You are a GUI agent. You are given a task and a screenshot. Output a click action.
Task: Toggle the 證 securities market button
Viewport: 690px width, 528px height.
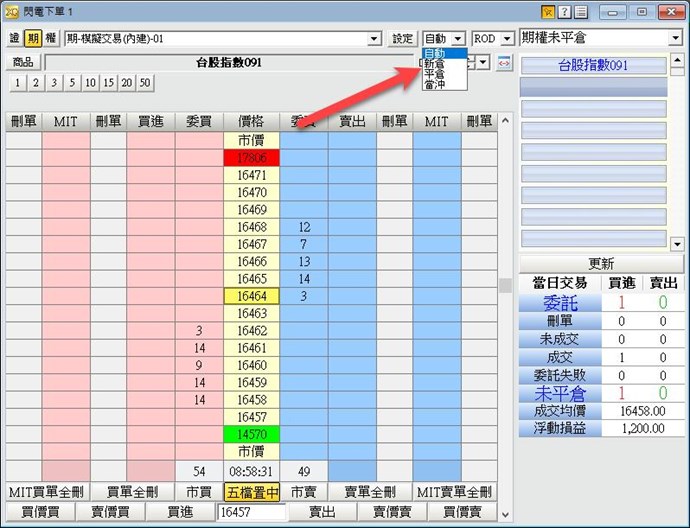click(14, 38)
